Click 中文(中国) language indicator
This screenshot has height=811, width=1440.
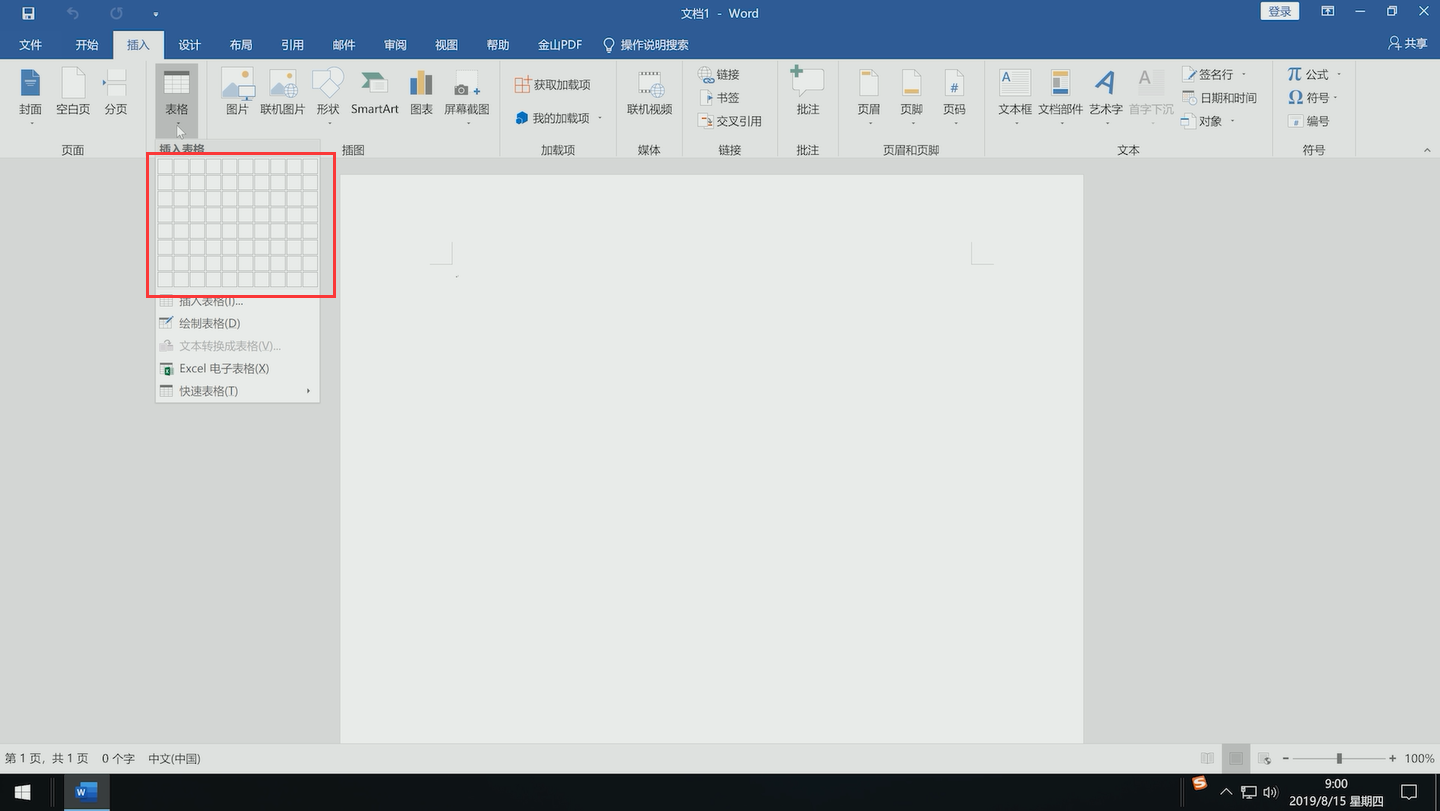pyautogui.click(x=174, y=759)
